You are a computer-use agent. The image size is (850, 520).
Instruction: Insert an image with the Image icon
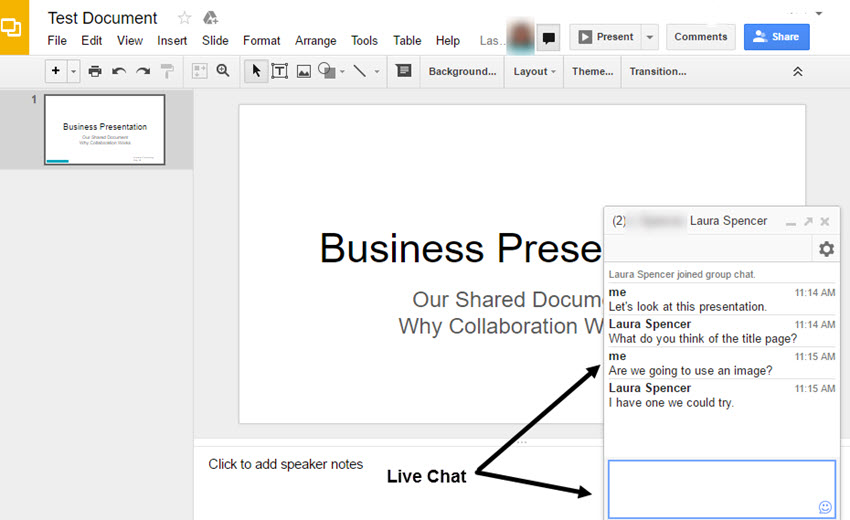click(x=304, y=71)
